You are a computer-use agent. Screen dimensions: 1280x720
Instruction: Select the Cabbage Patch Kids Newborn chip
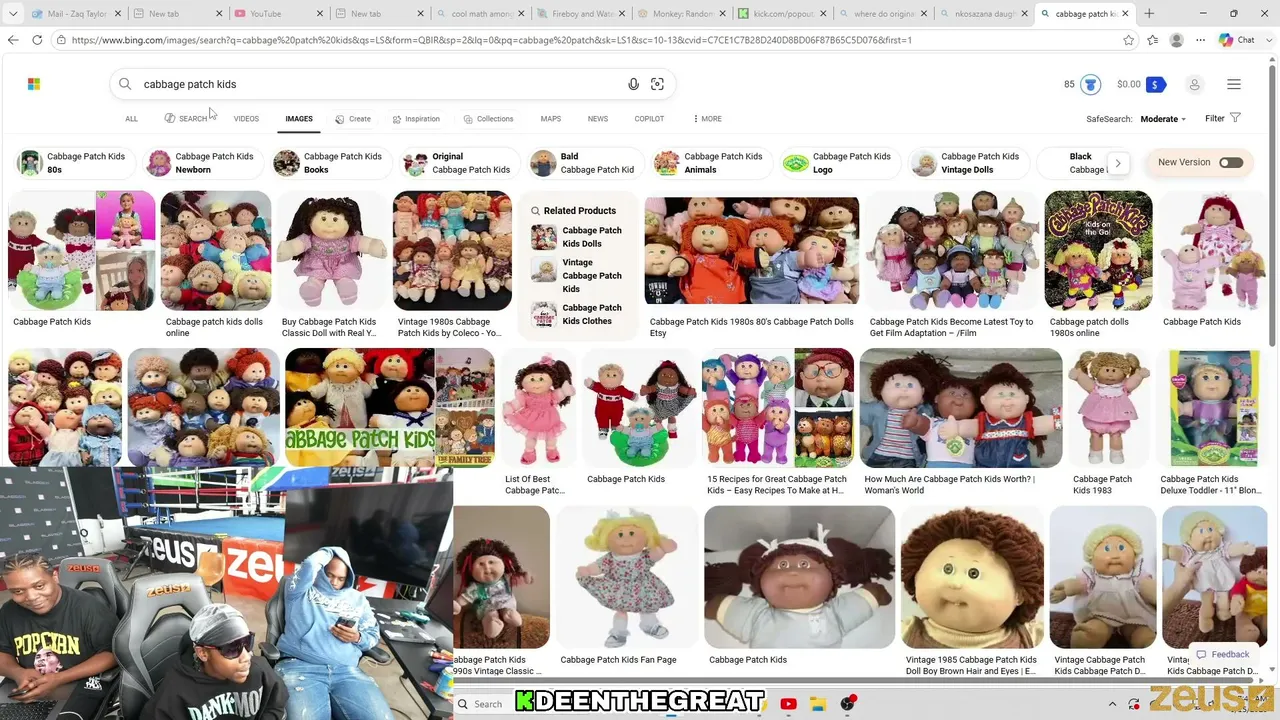click(201, 163)
